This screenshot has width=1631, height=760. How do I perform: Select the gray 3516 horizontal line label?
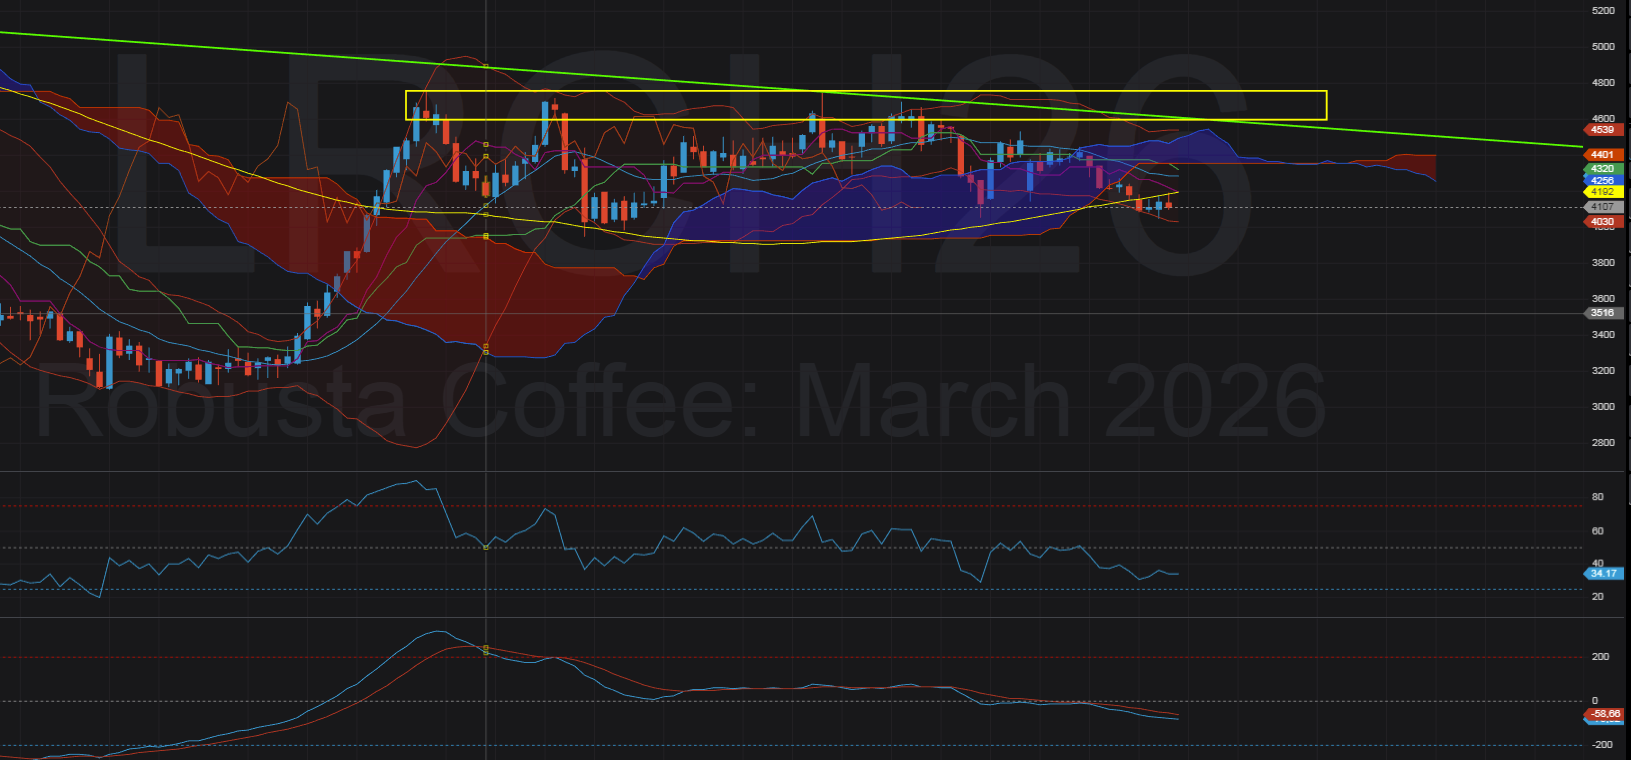click(1602, 313)
